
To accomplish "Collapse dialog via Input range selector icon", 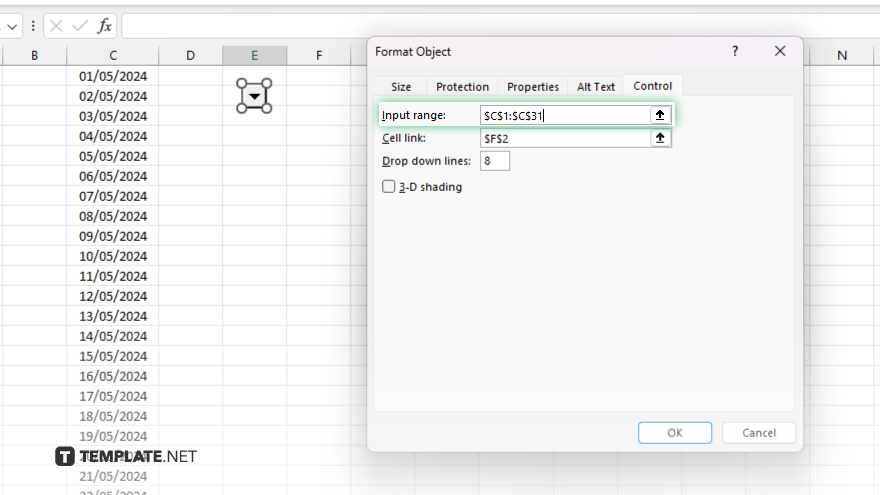I will point(660,115).
